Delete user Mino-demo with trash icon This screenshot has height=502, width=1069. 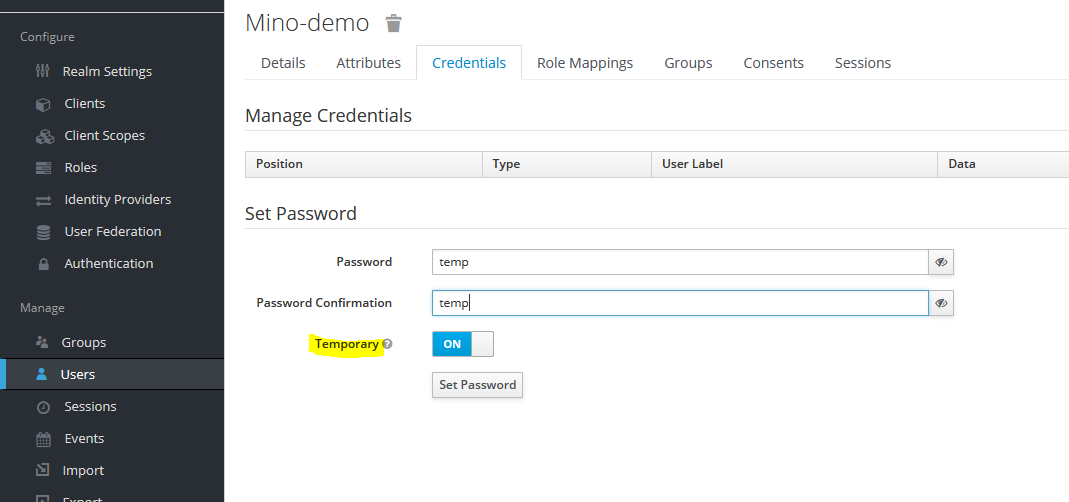393,23
